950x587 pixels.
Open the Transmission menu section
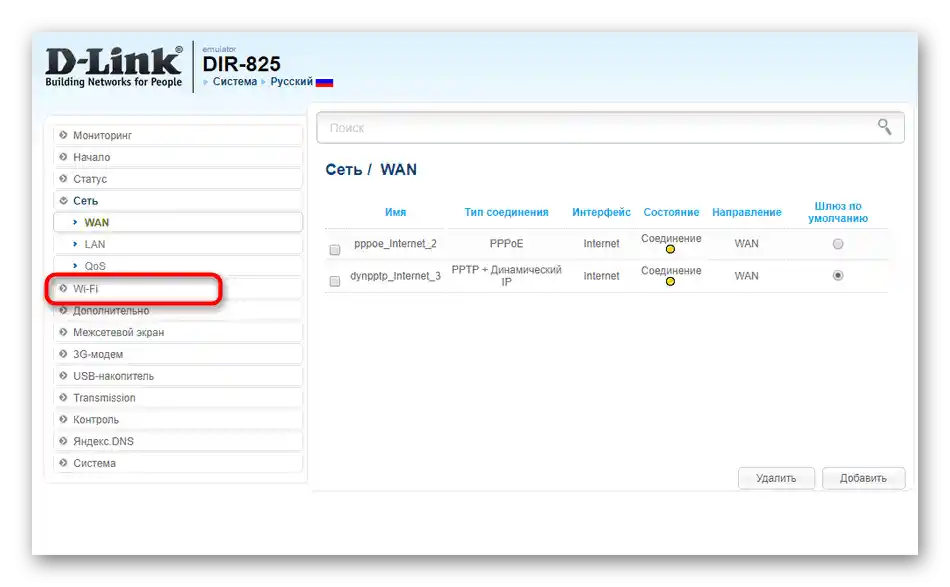pyautogui.click(x=178, y=397)
